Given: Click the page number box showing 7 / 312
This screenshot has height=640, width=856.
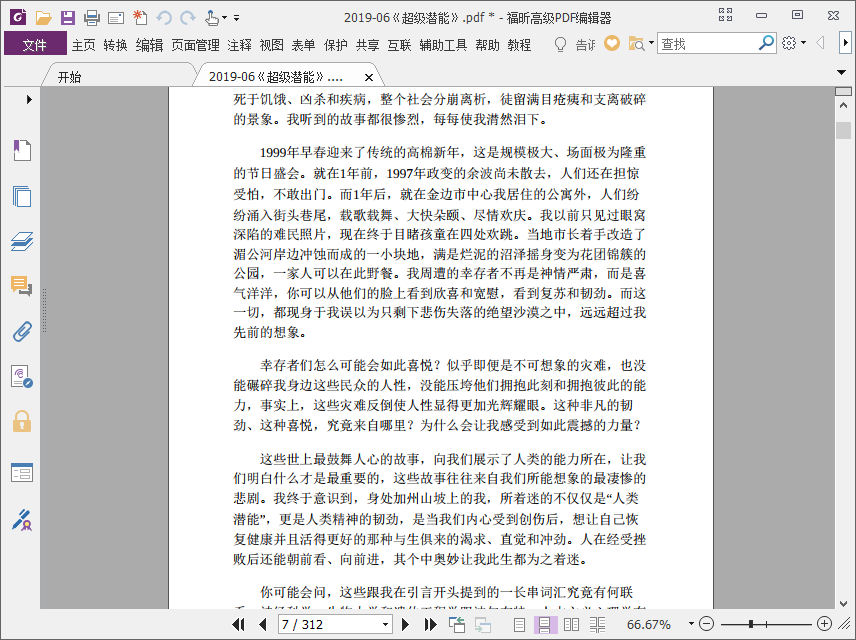Looking at the screenshot, I should pyautogui.click(x=330, y=625).
